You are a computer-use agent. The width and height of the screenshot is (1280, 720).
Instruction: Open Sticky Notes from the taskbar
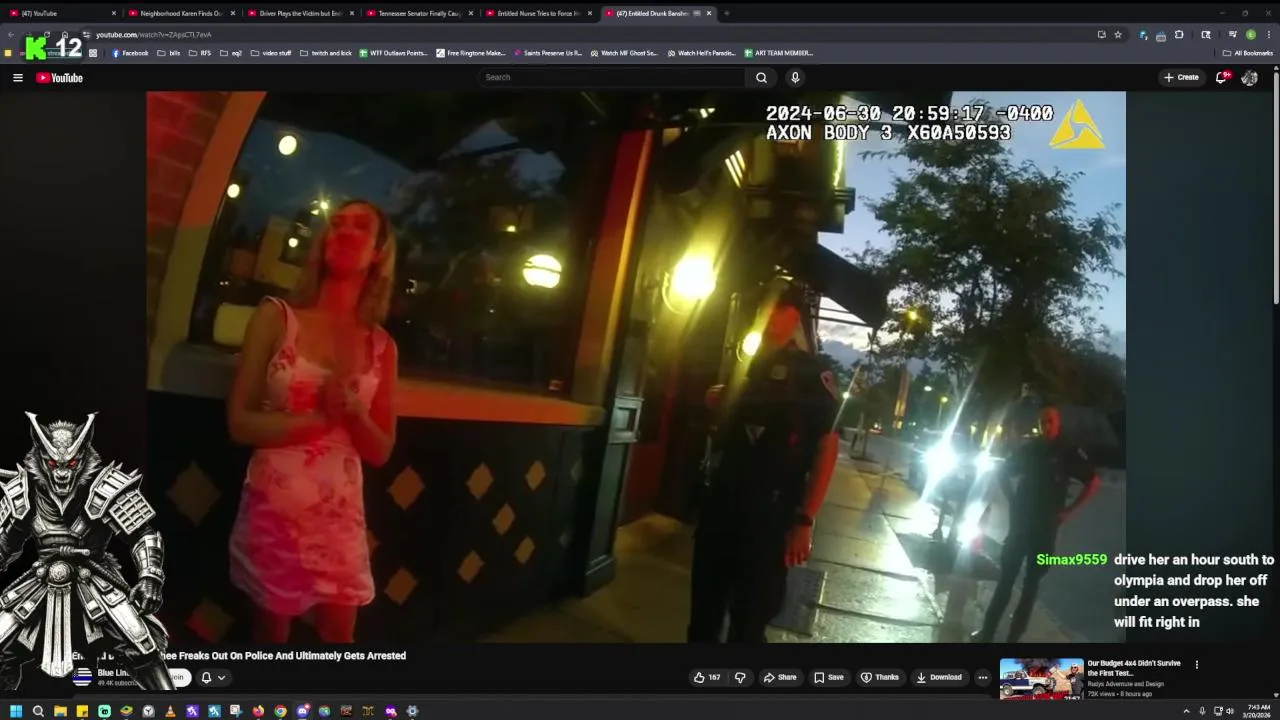coord(82,711)
